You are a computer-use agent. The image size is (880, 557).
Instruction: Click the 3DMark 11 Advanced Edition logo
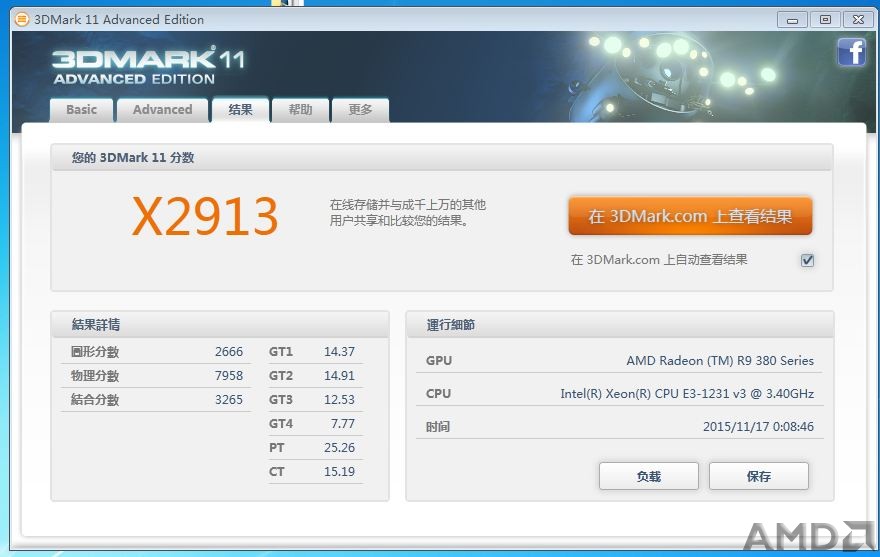149,66
